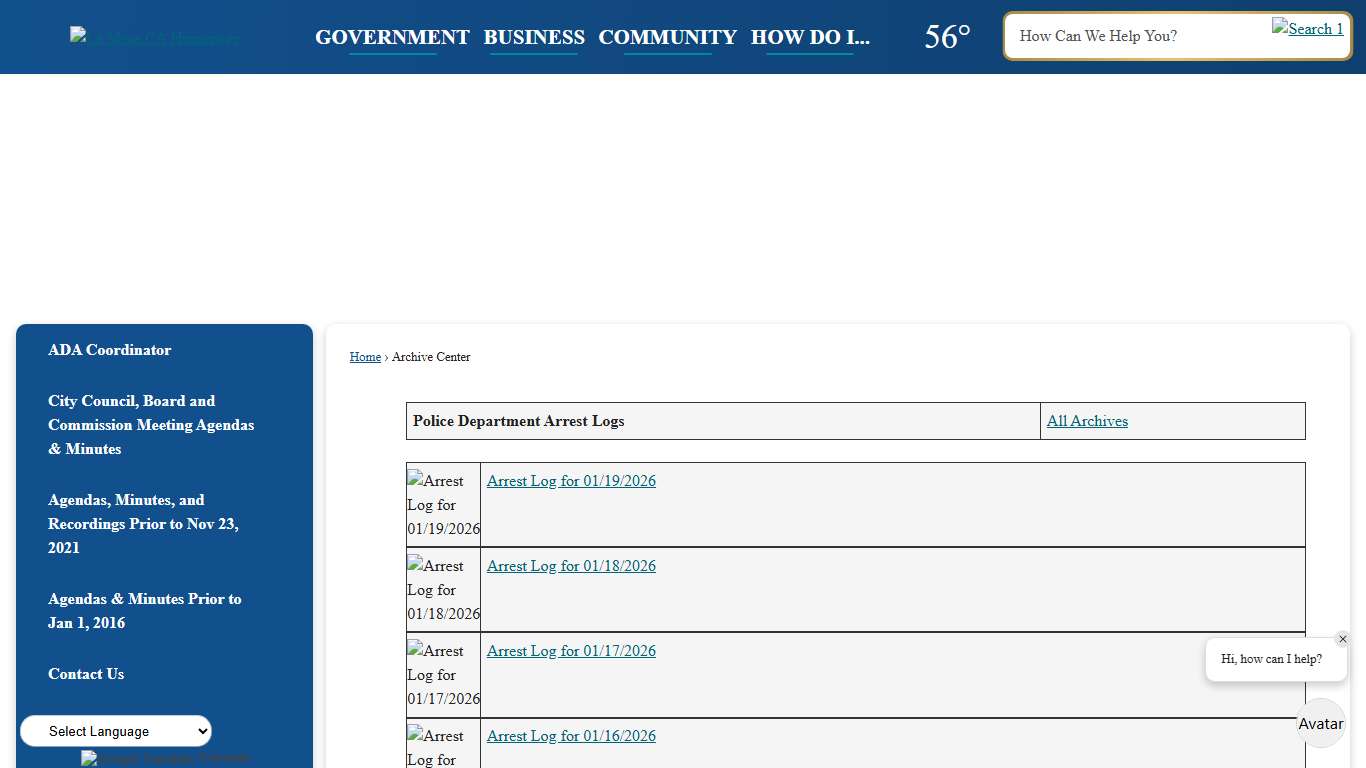The image size is (1366, 768).
Task: Open the All Archives link
Action: click(1087, 421)
